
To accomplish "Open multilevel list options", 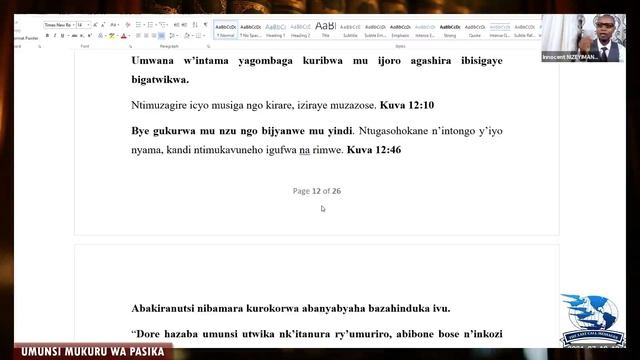I will (x=162, y=25).
